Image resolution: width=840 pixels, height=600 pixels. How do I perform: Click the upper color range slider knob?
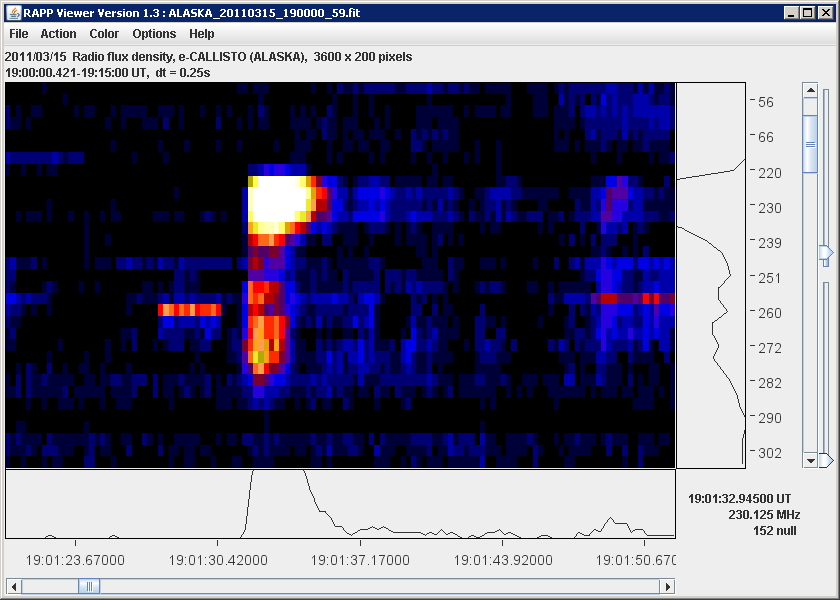[x=827, y=253]
